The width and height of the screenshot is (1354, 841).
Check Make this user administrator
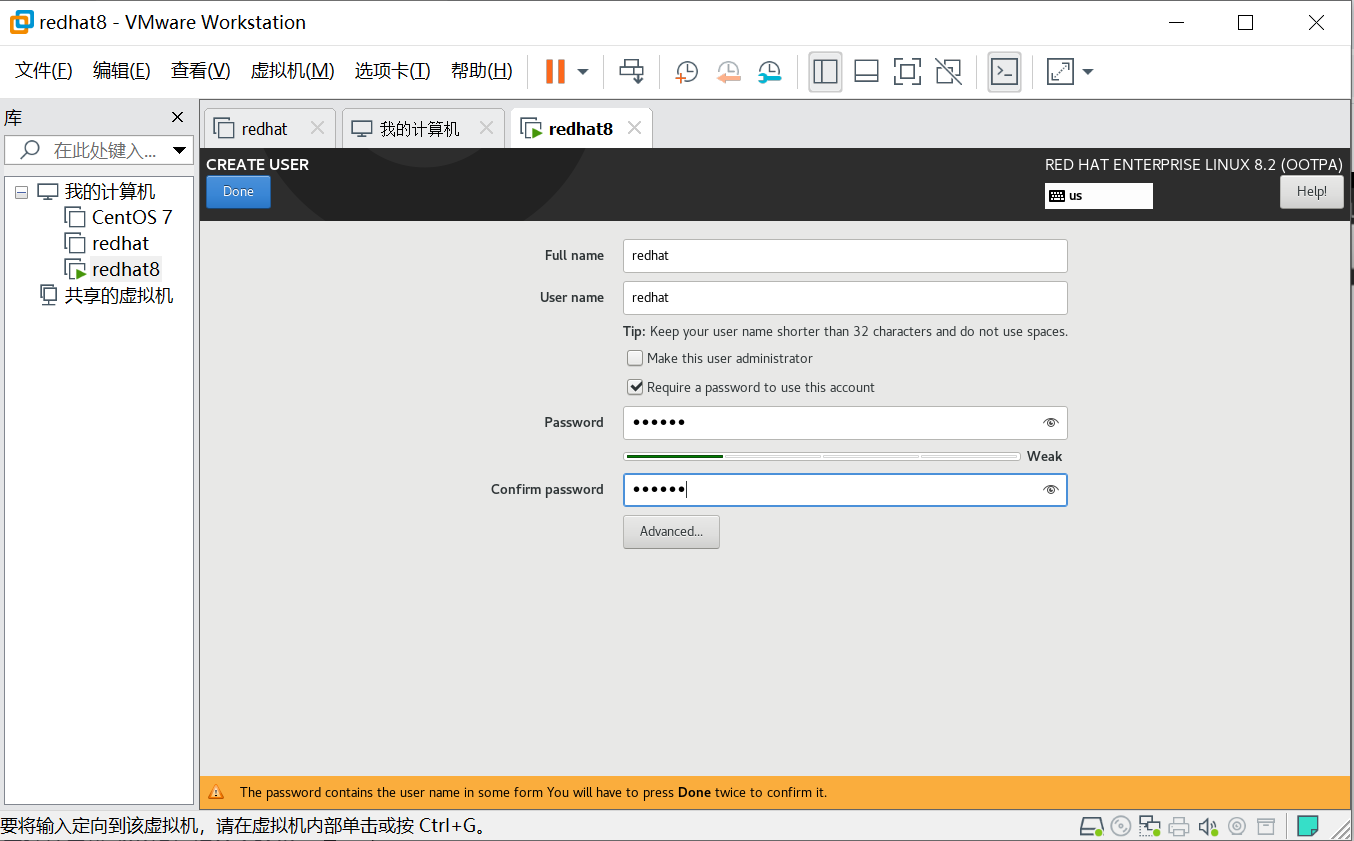point(635,358)
